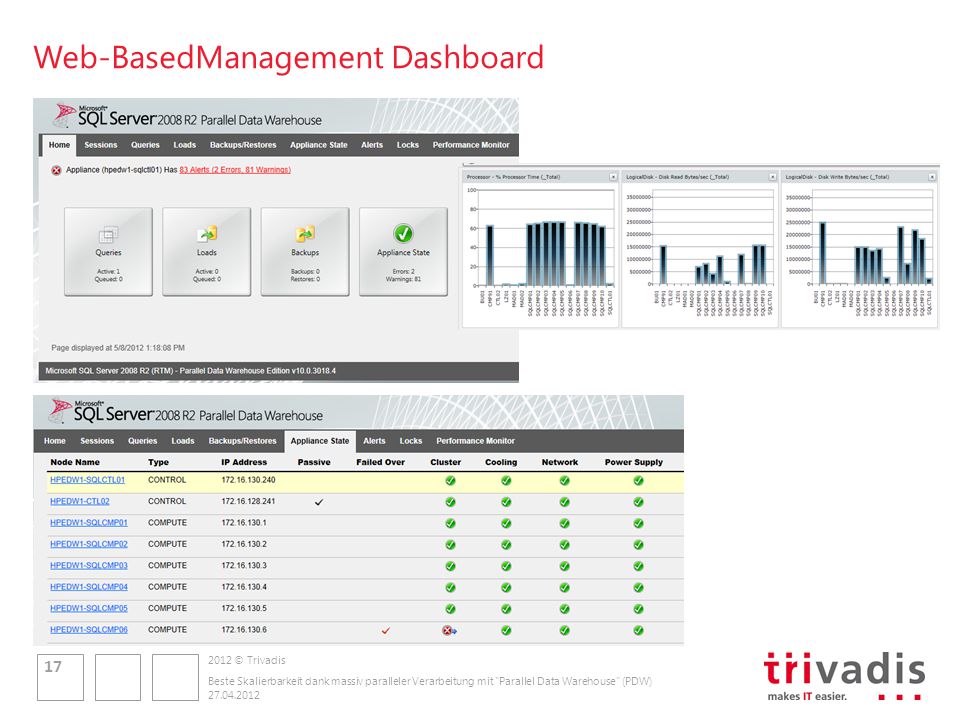Open Loads tab in upper dashboard
Image resolution: width=960 pixels, height=720 pixels.
[x=184, y=145]
